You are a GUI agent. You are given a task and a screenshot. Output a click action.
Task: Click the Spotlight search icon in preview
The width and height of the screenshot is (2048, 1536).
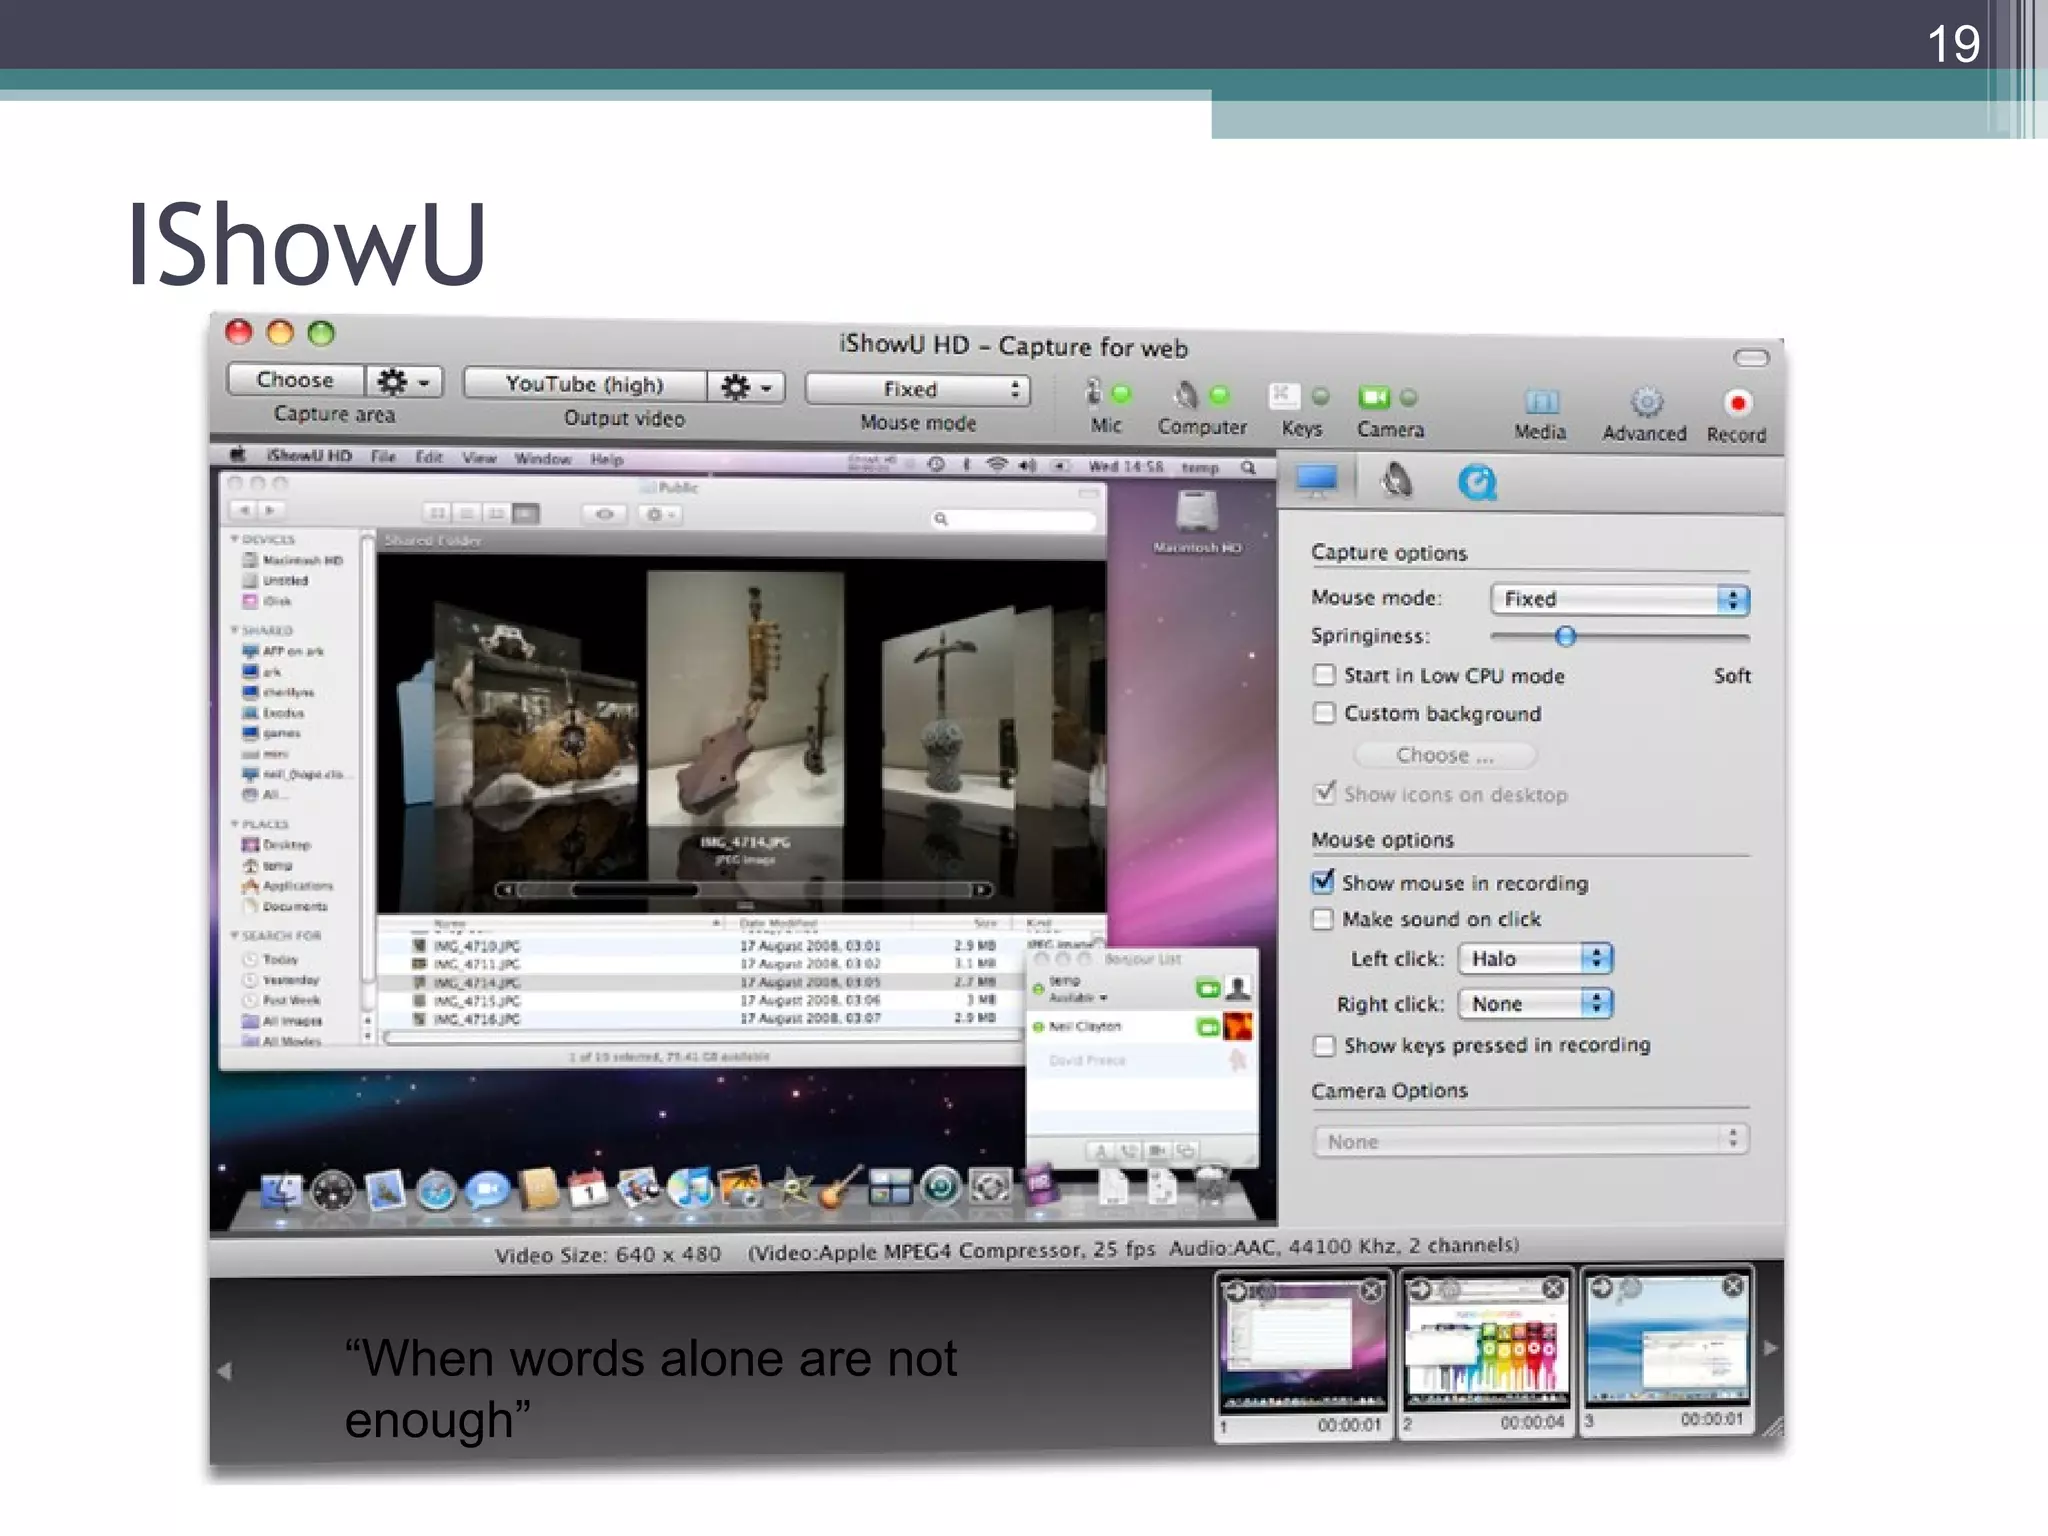pyautogui.click(x=1248, y=467)
